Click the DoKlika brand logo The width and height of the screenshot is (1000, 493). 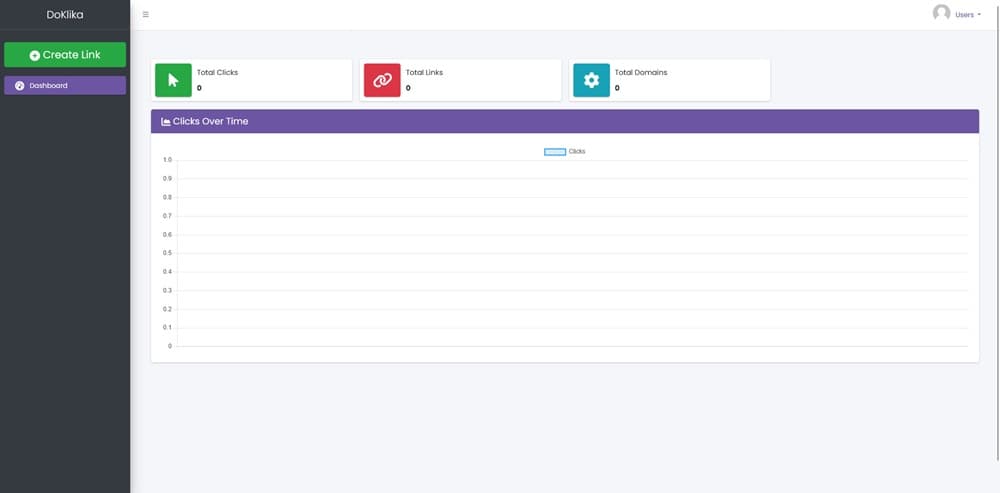(x=65, y=15)
